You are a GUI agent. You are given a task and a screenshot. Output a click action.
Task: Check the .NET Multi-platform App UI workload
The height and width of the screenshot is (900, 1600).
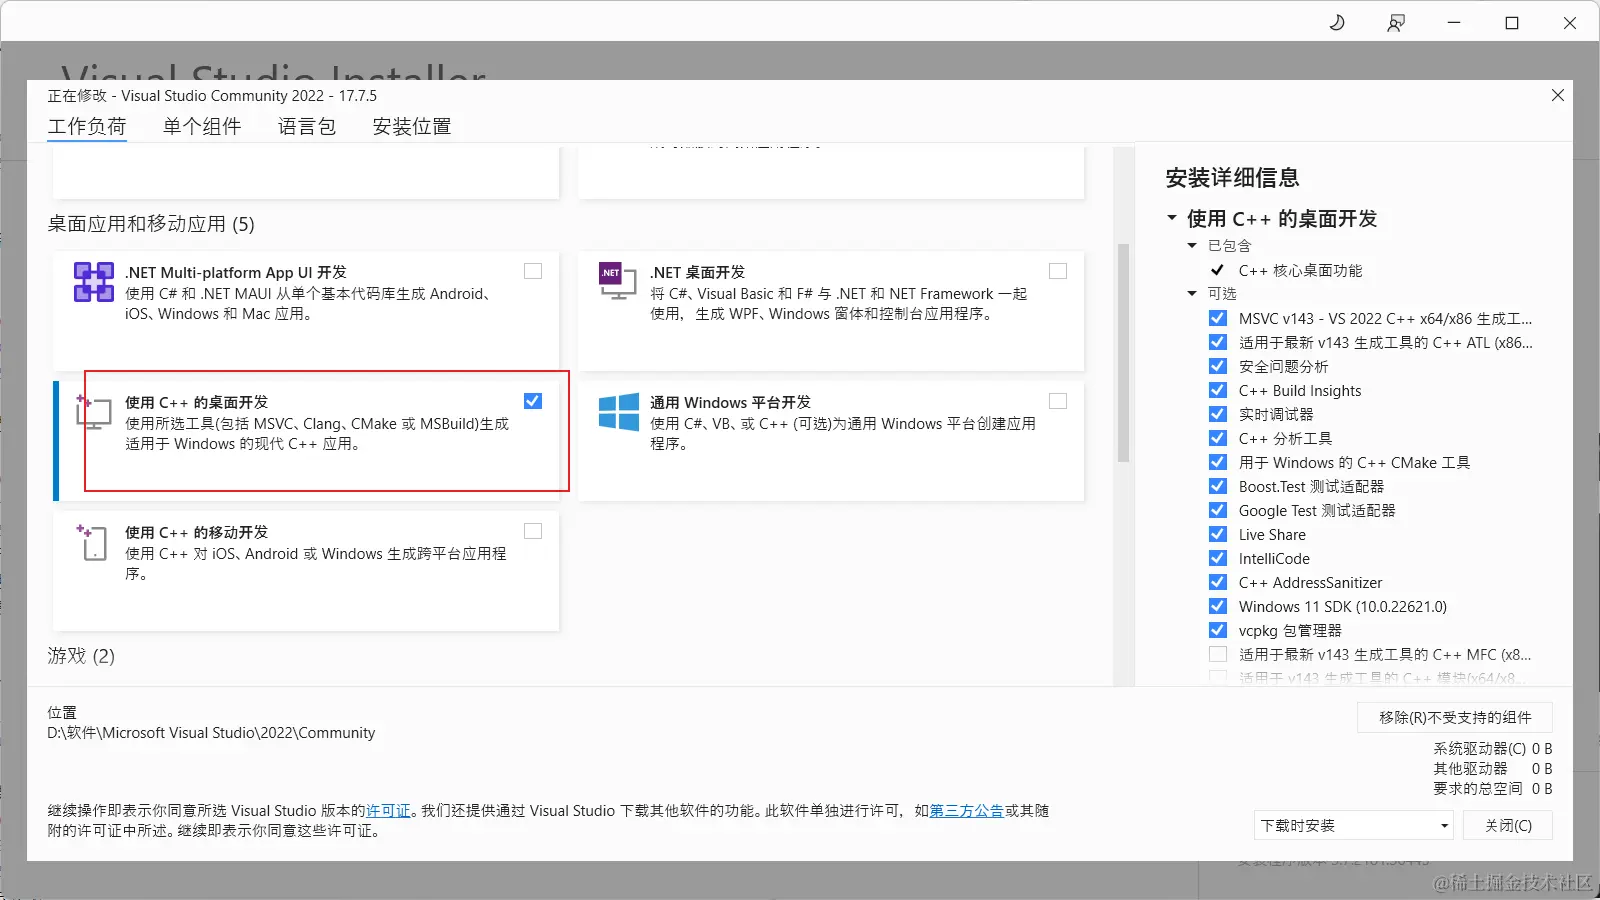click(533, 271)
